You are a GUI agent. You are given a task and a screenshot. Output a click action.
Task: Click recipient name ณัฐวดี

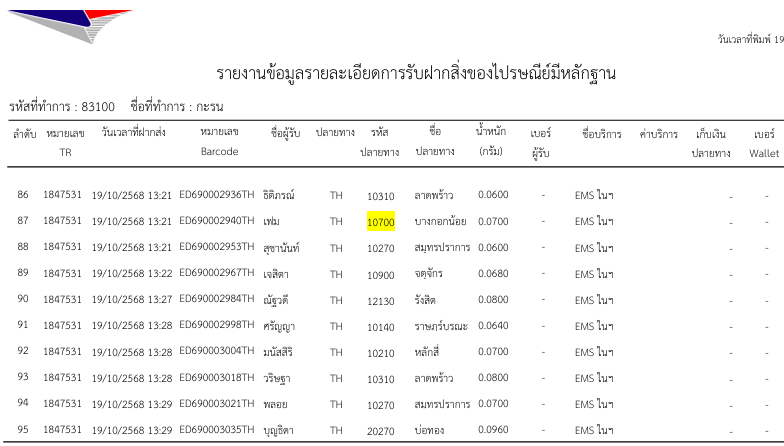[x=276, y=300]
